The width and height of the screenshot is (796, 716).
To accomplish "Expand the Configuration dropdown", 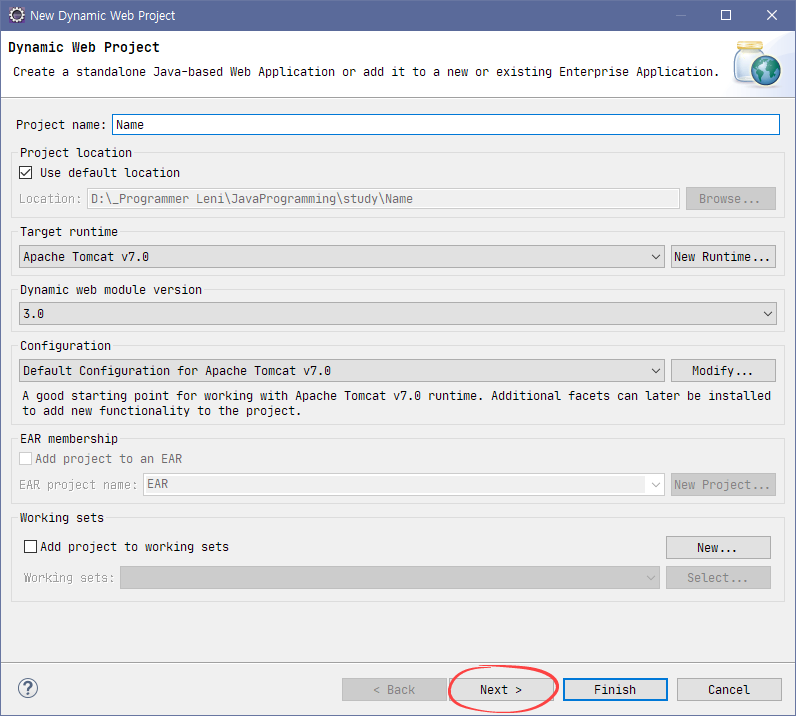I will (x=342, y=371).
